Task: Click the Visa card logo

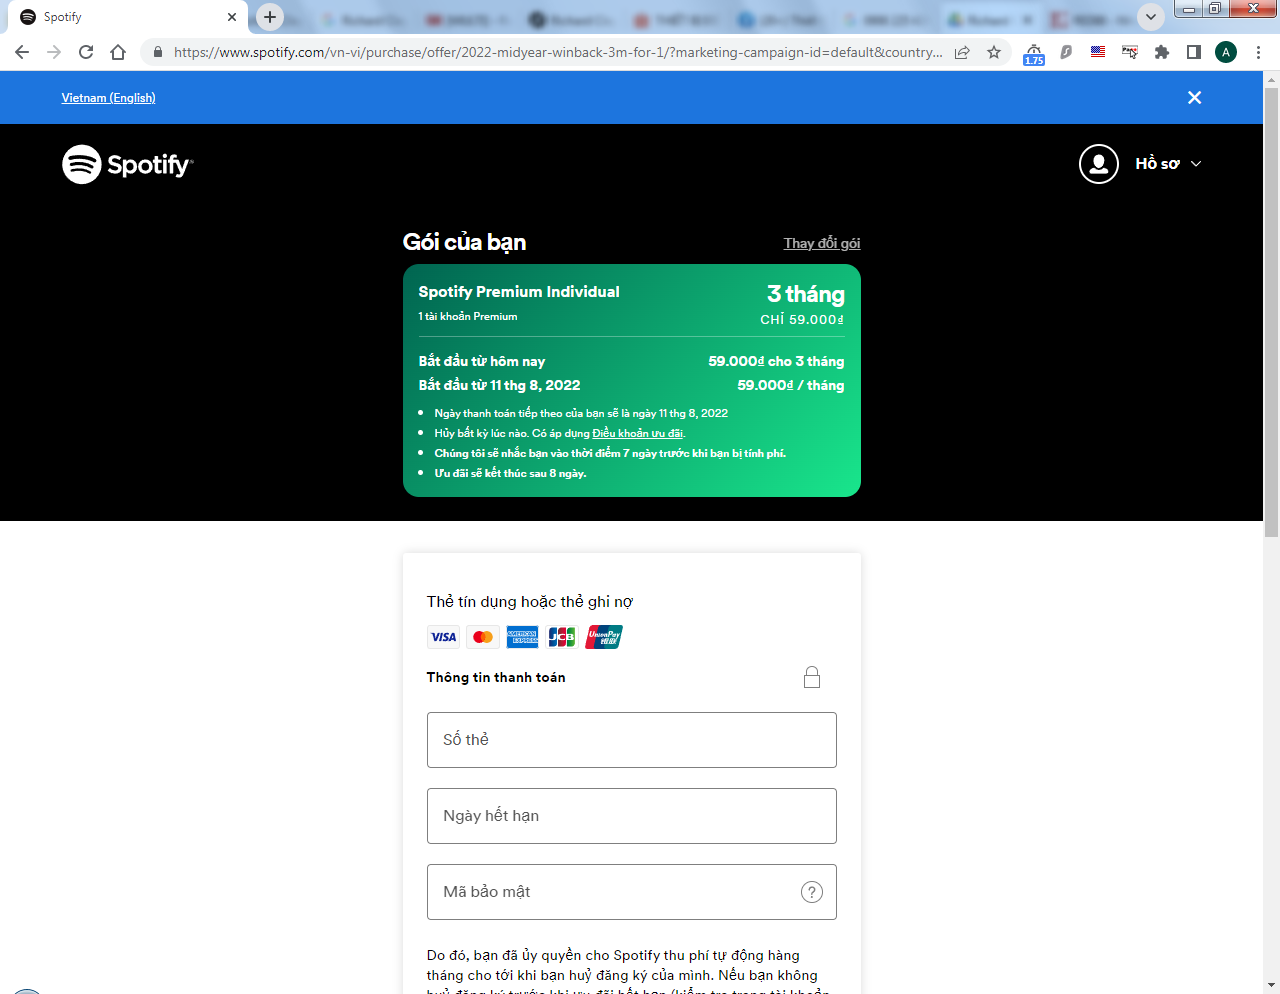Action: click(443, 637)
